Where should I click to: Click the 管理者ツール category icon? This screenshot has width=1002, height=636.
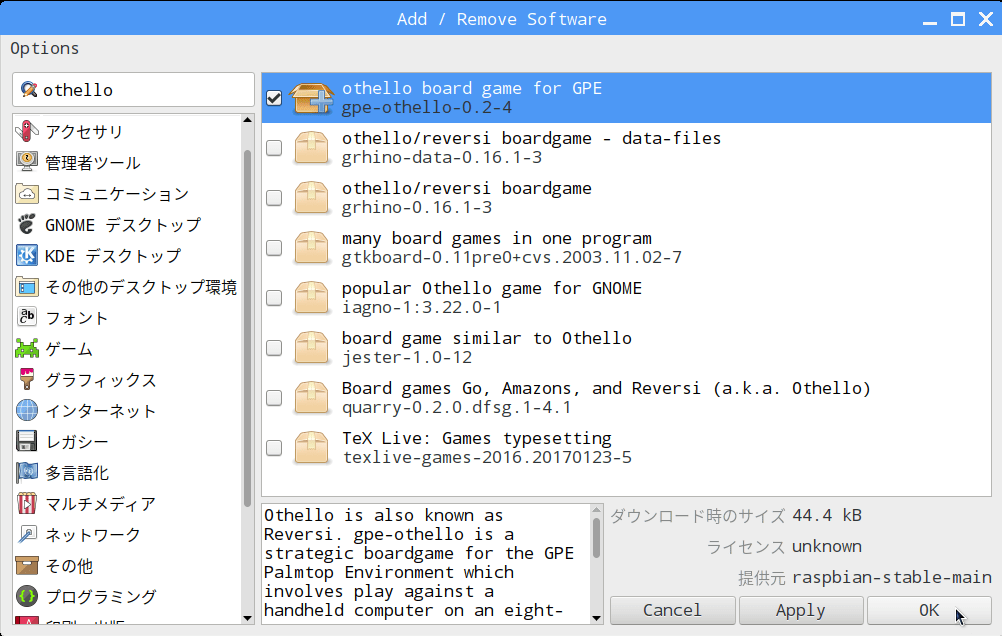point(27,162)
